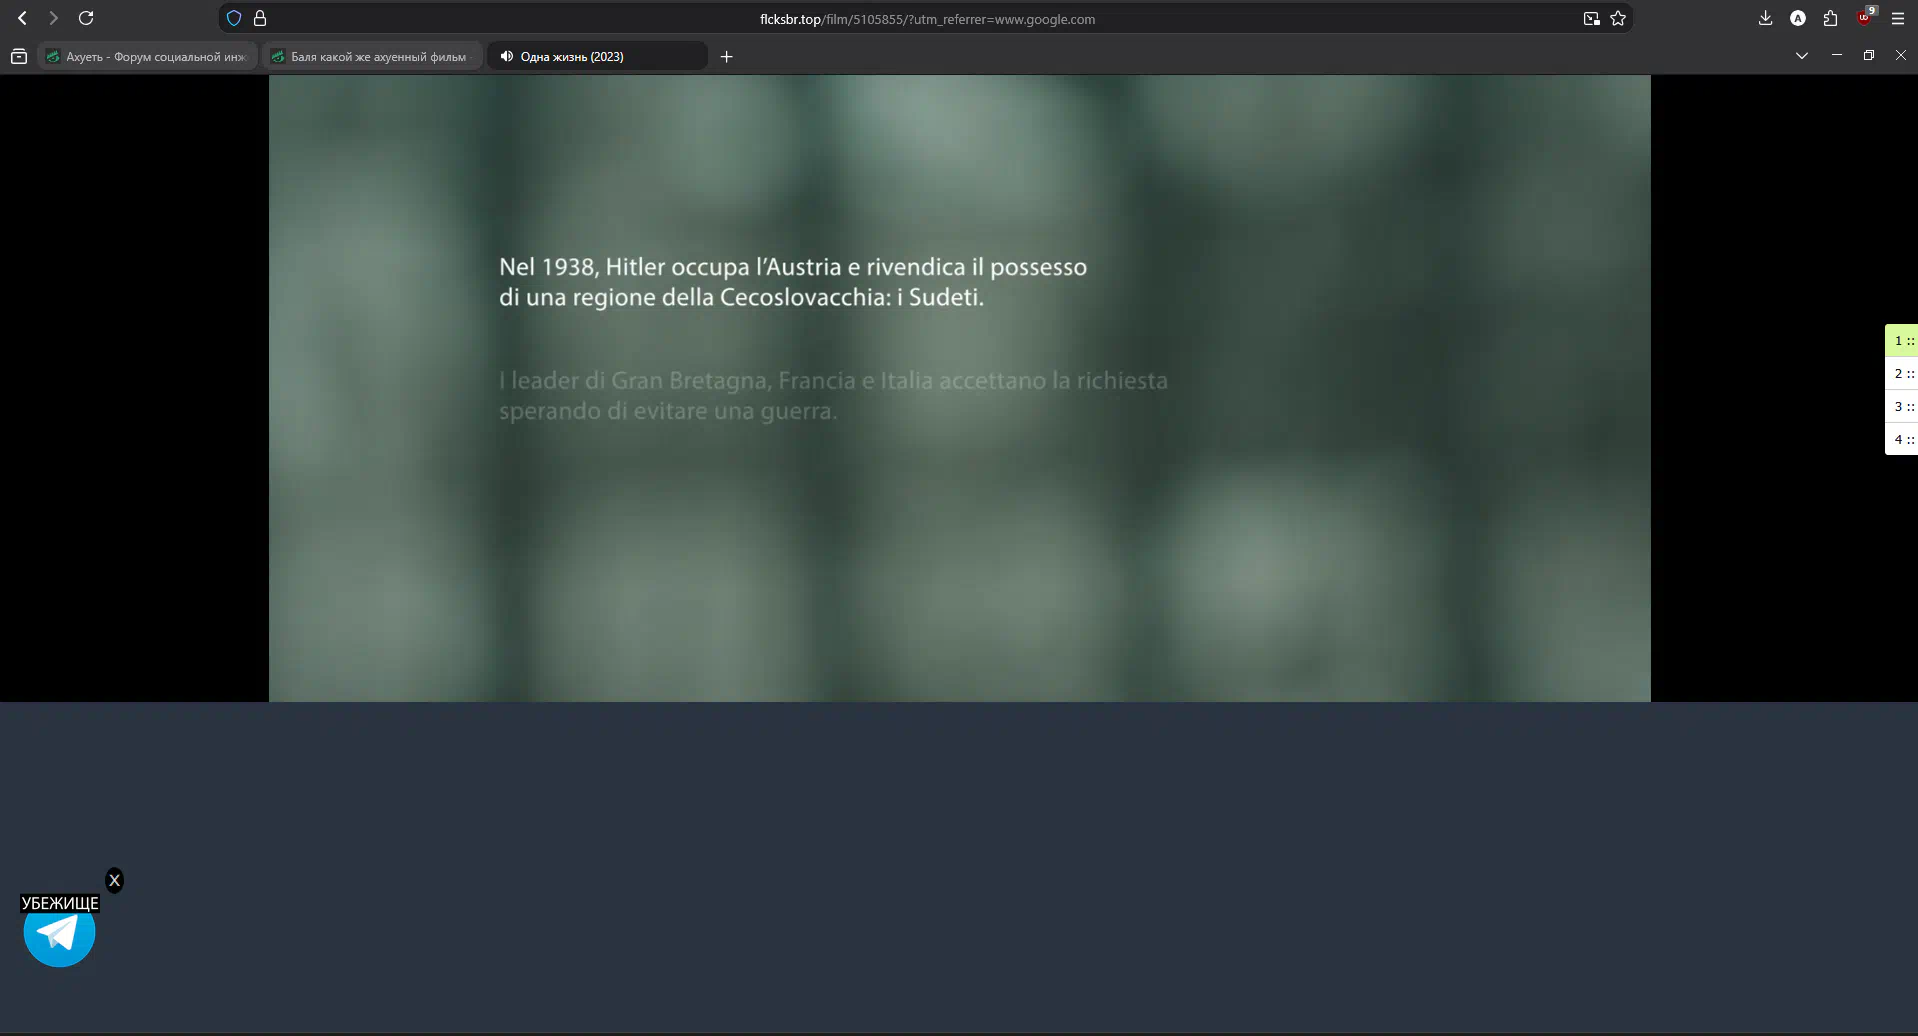Open the Firefox View tab list icon
1918x1036 pixels.
[x=18, y=56]
